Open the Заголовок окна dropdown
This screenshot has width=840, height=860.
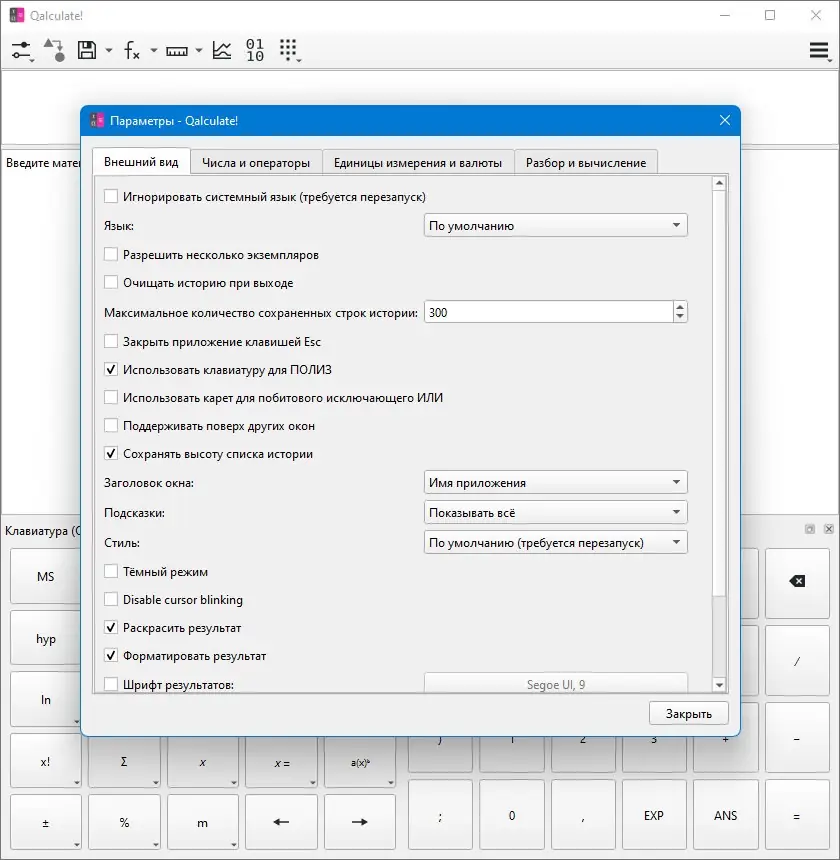click(x=555, y=483)
